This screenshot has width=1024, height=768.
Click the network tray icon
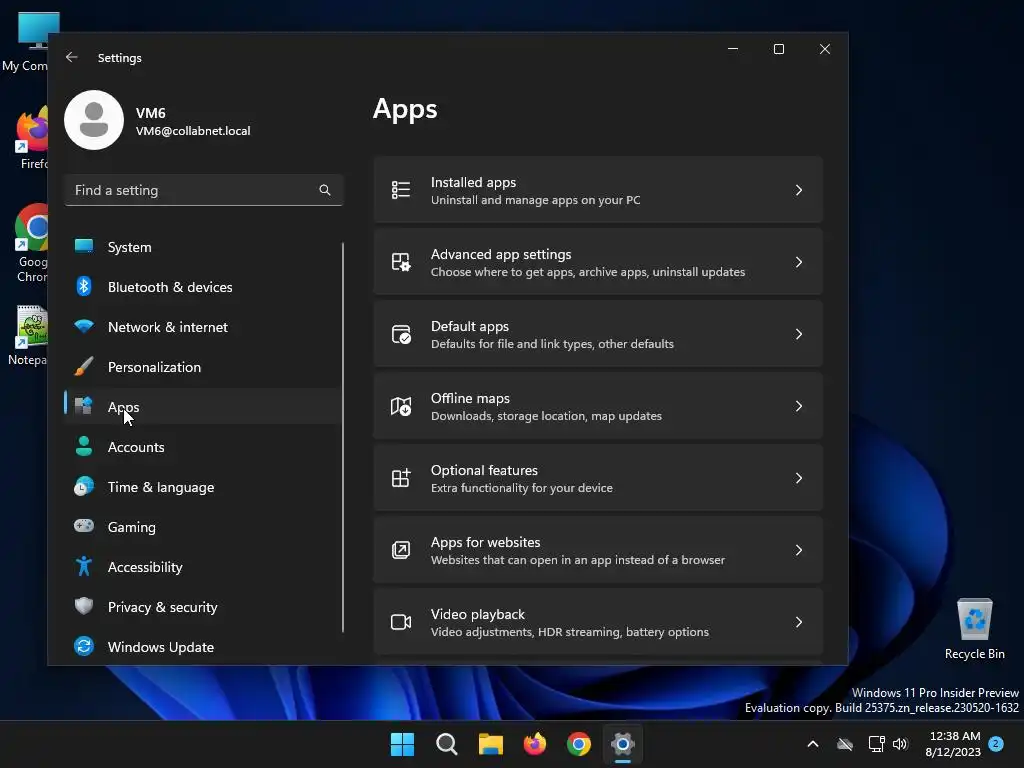(x=876, y=744)
